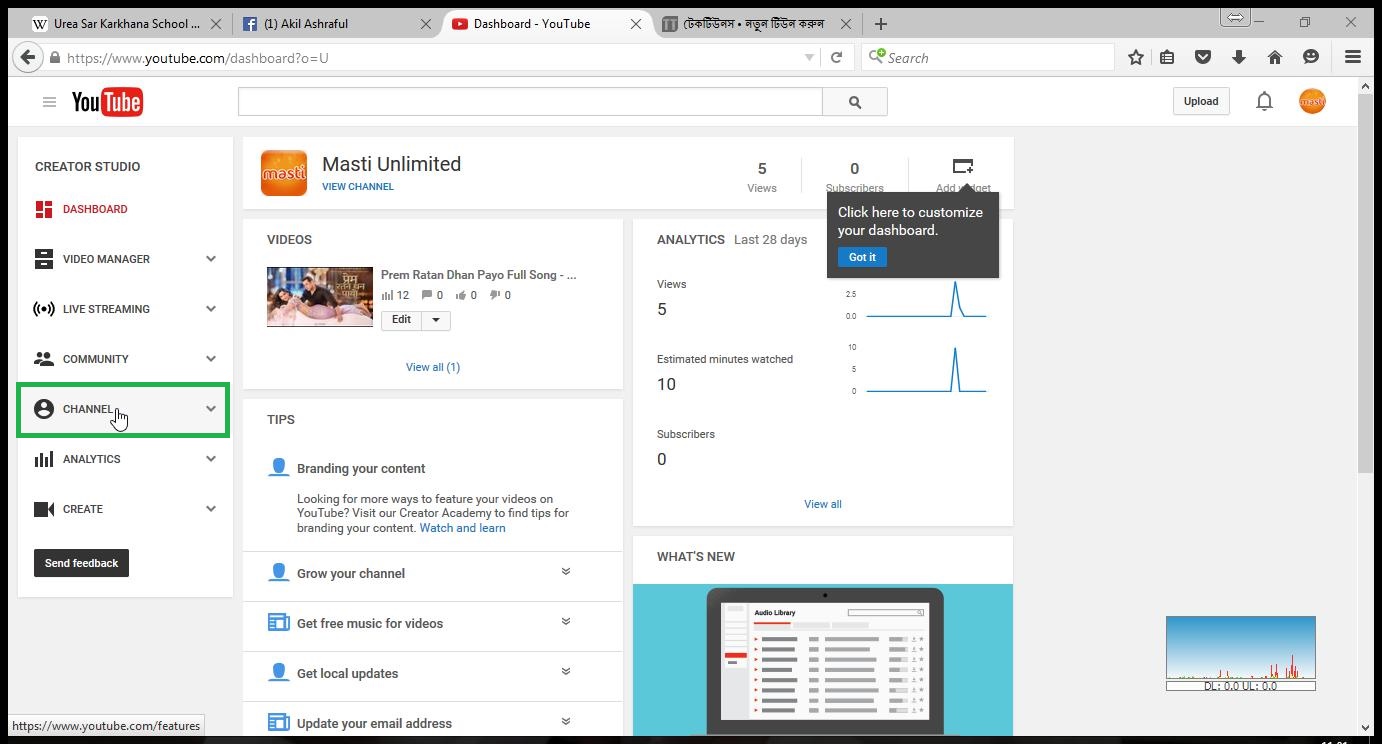The image size is (1382, 744).
Task: Click the video Edit button
Action: pos(401,320)
